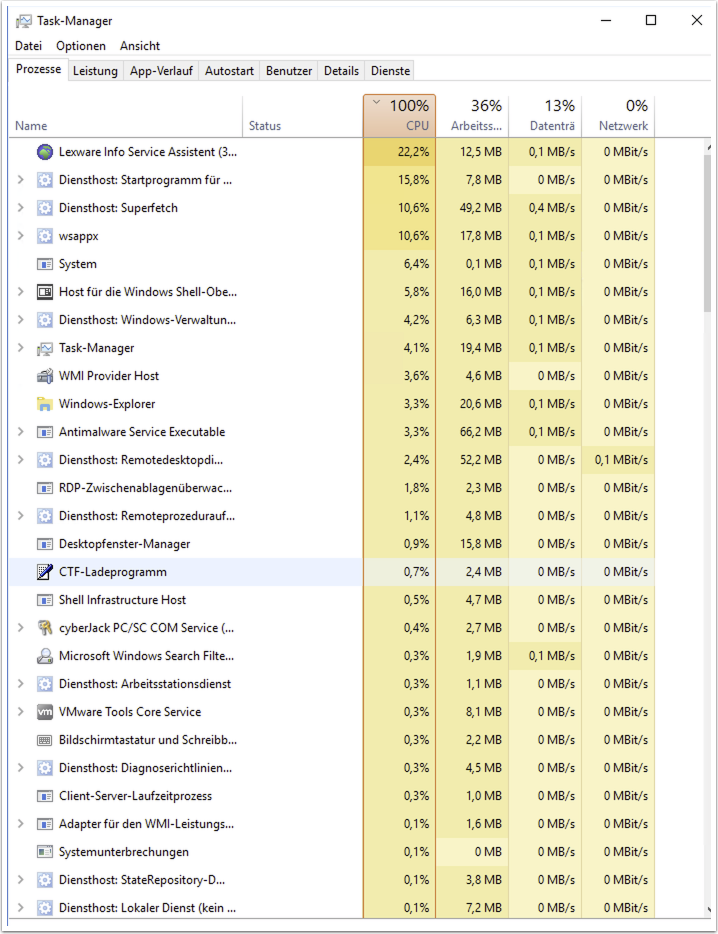The width and height of the screenshot is (718, 934).
Task: Switch to the Leistung tab
Action: 95,71
